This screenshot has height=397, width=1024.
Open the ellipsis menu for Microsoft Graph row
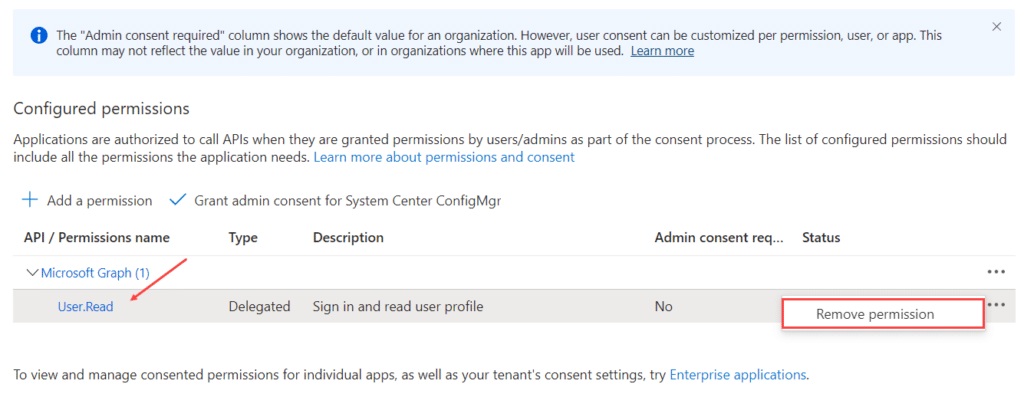tap(995, 272)
